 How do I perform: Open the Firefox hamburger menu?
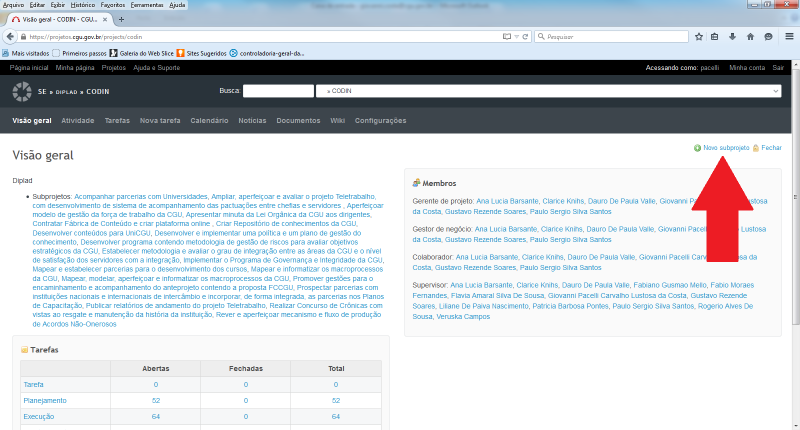(x=787, y=36)
